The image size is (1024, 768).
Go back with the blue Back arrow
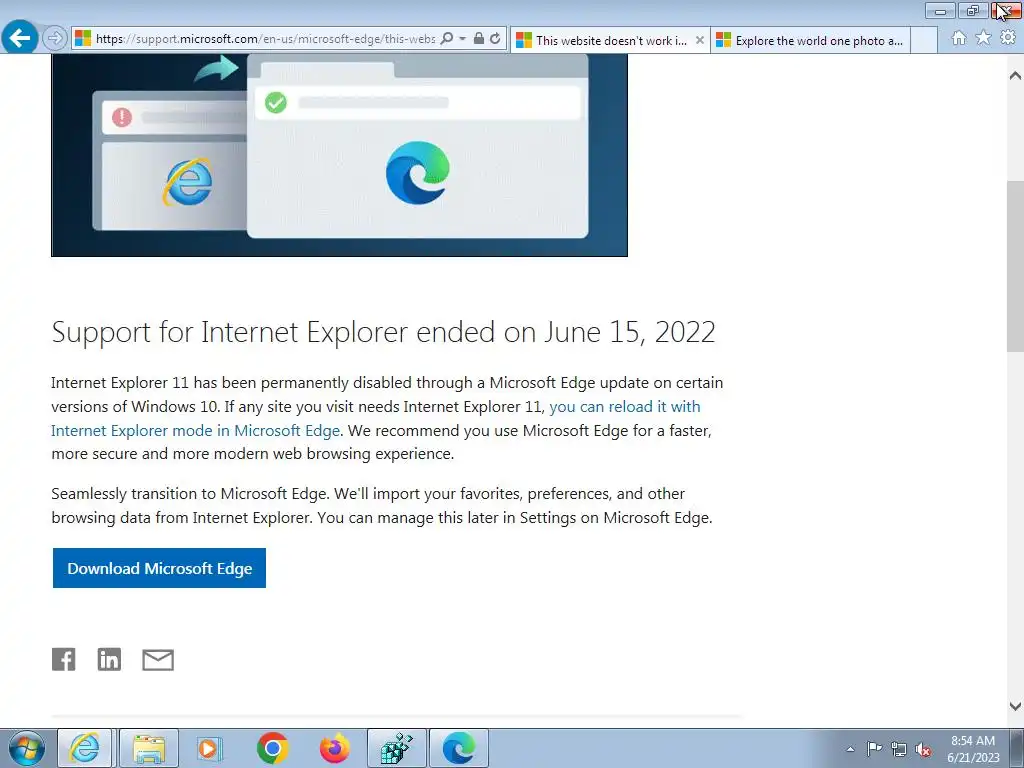20,38
